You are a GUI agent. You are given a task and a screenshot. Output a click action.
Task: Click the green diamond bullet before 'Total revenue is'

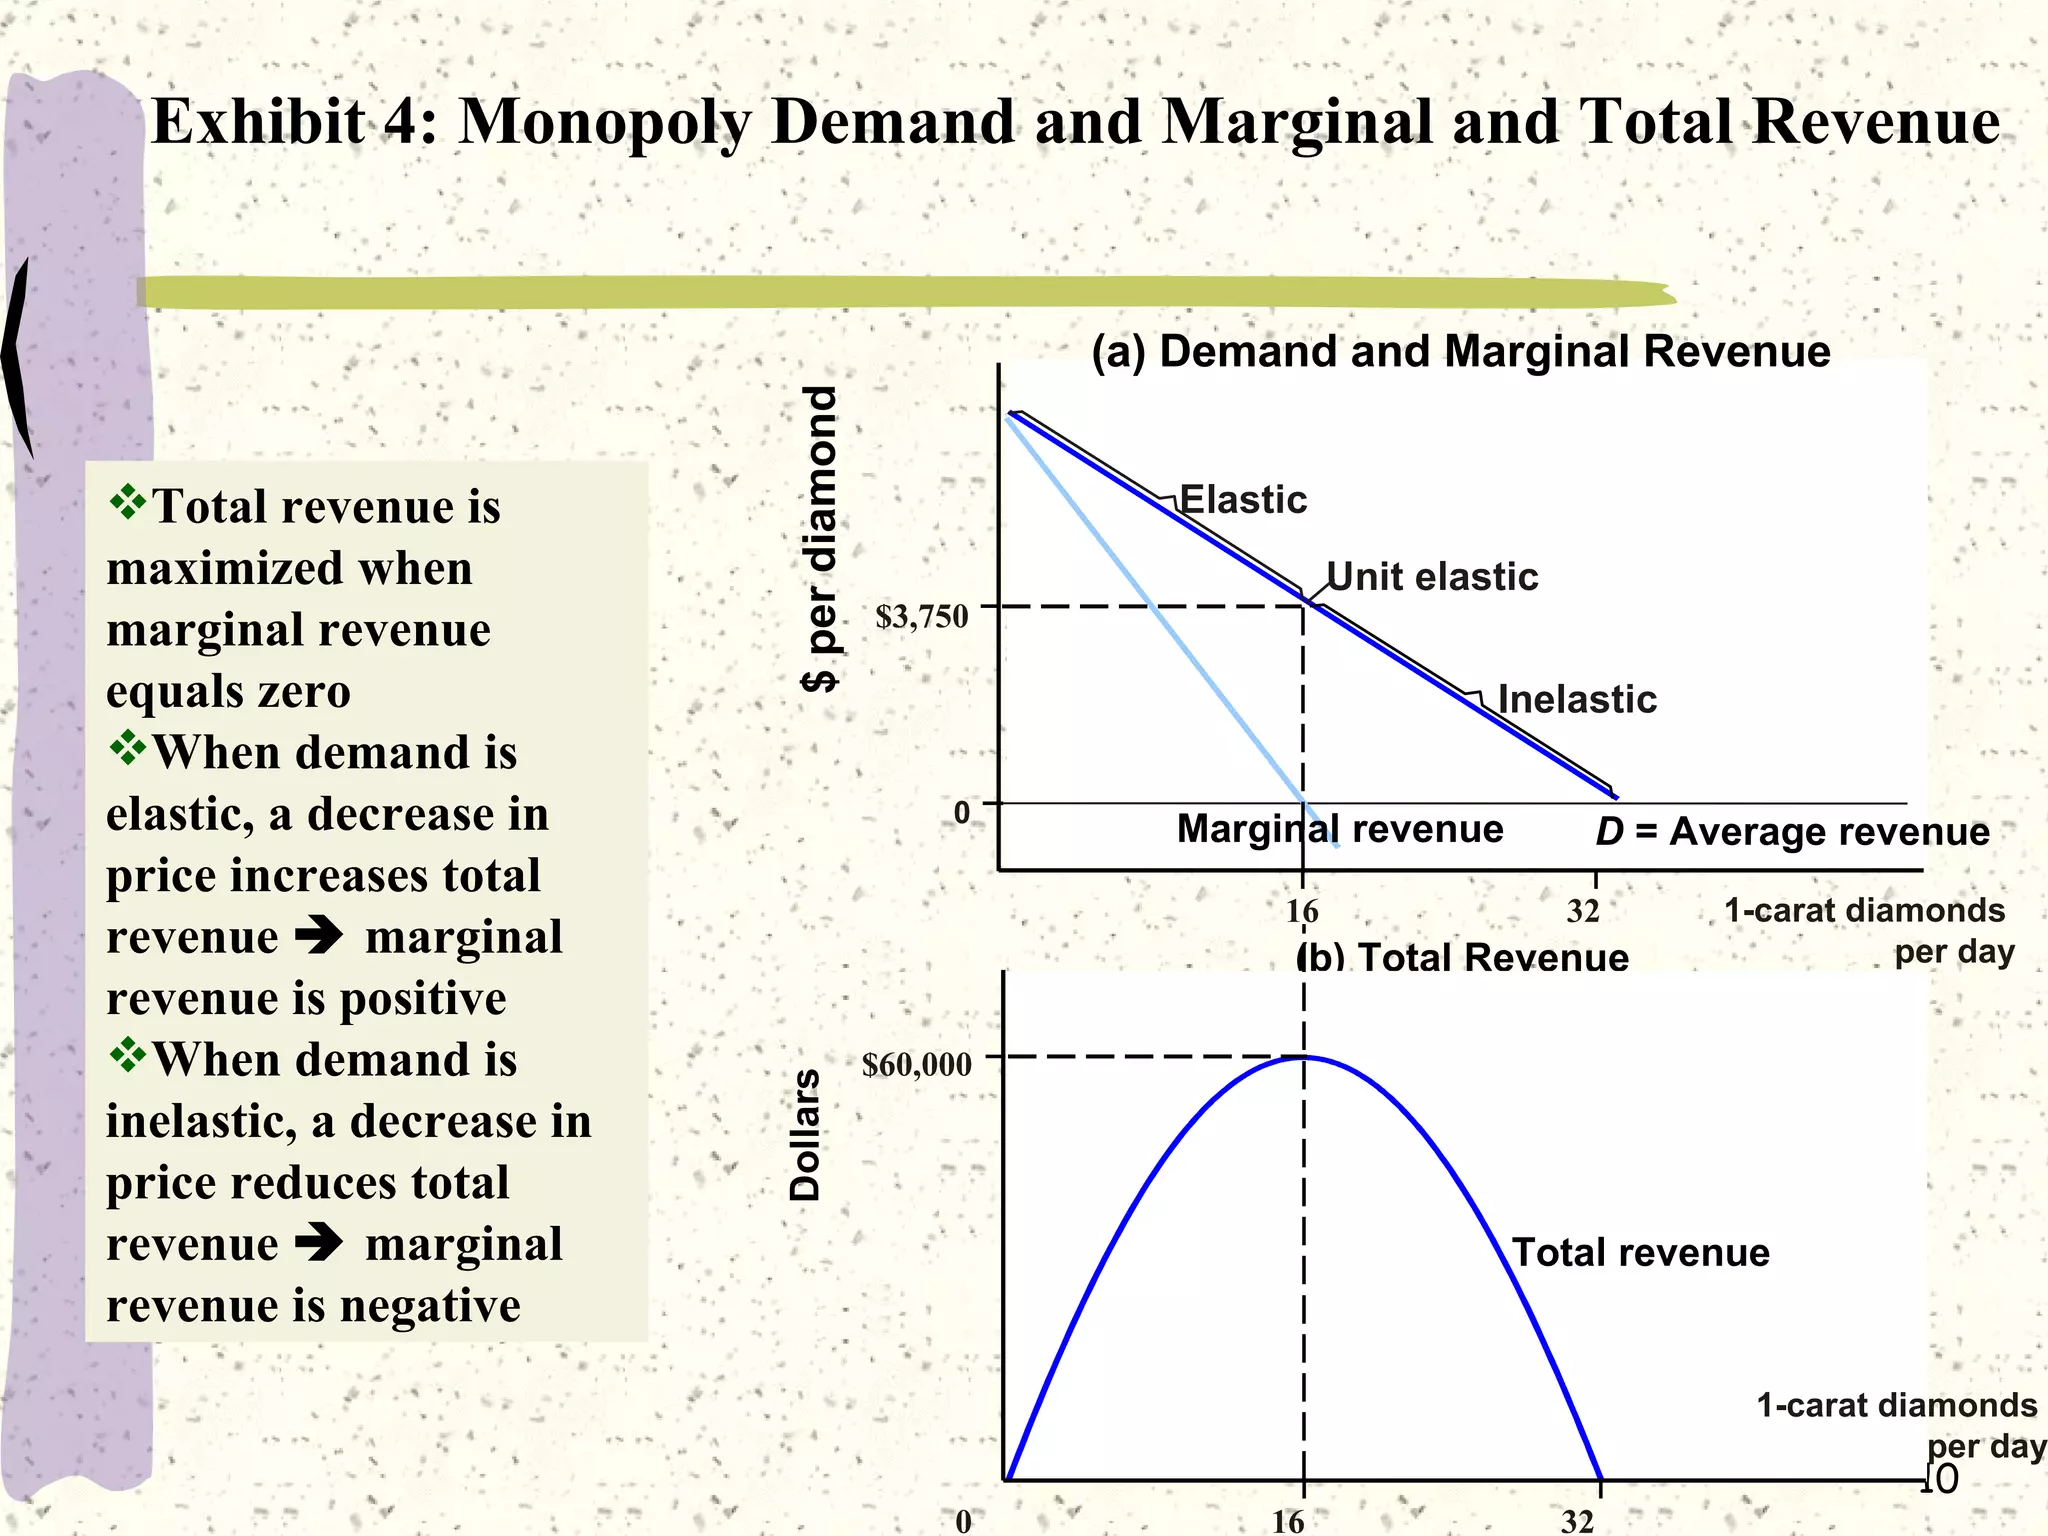128,502
